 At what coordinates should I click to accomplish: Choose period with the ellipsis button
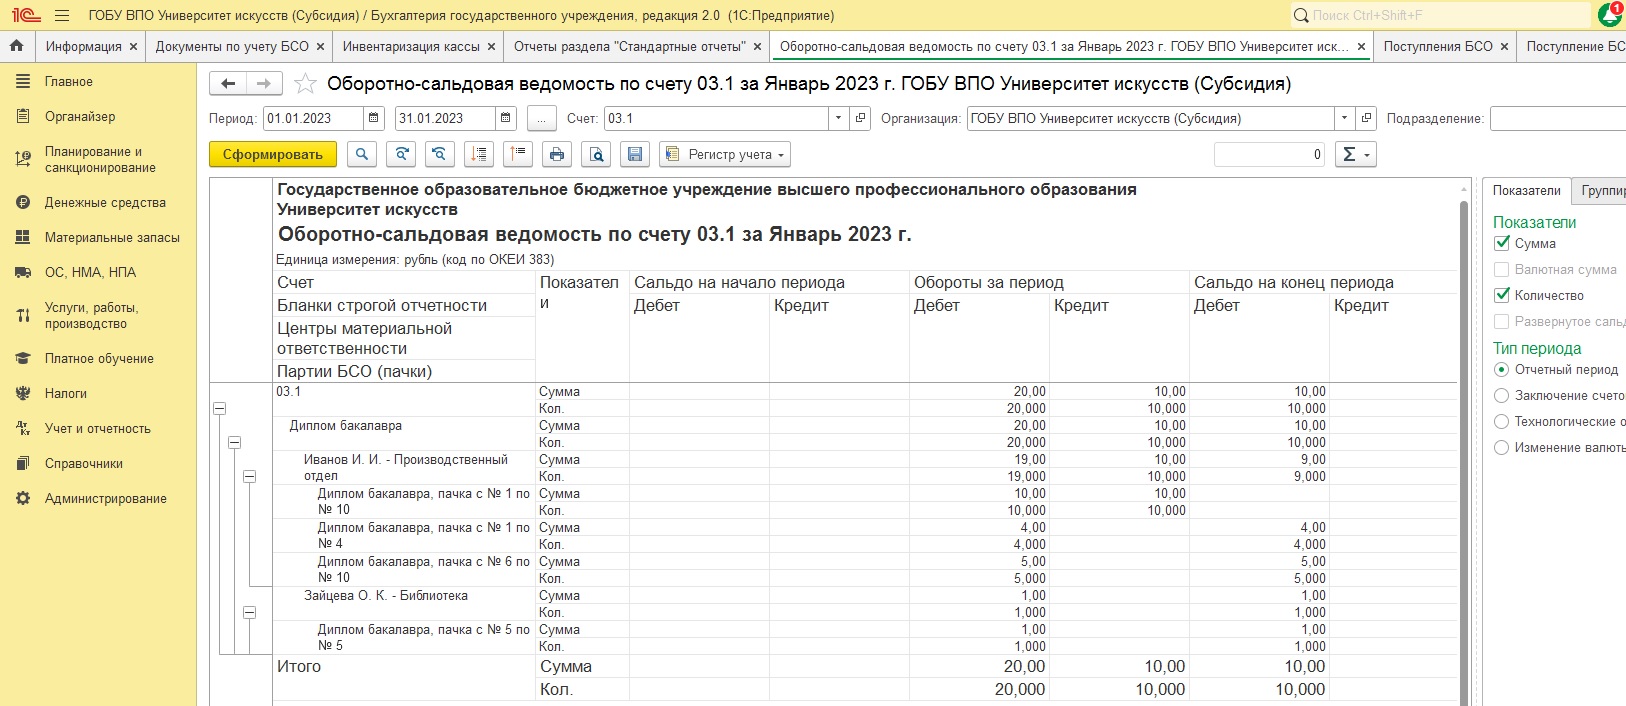click(541, 118)
